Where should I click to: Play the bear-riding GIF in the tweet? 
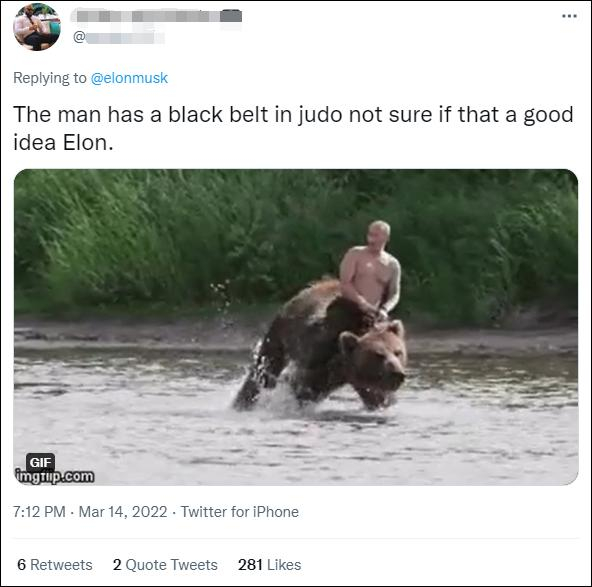[x=296, y=327]
